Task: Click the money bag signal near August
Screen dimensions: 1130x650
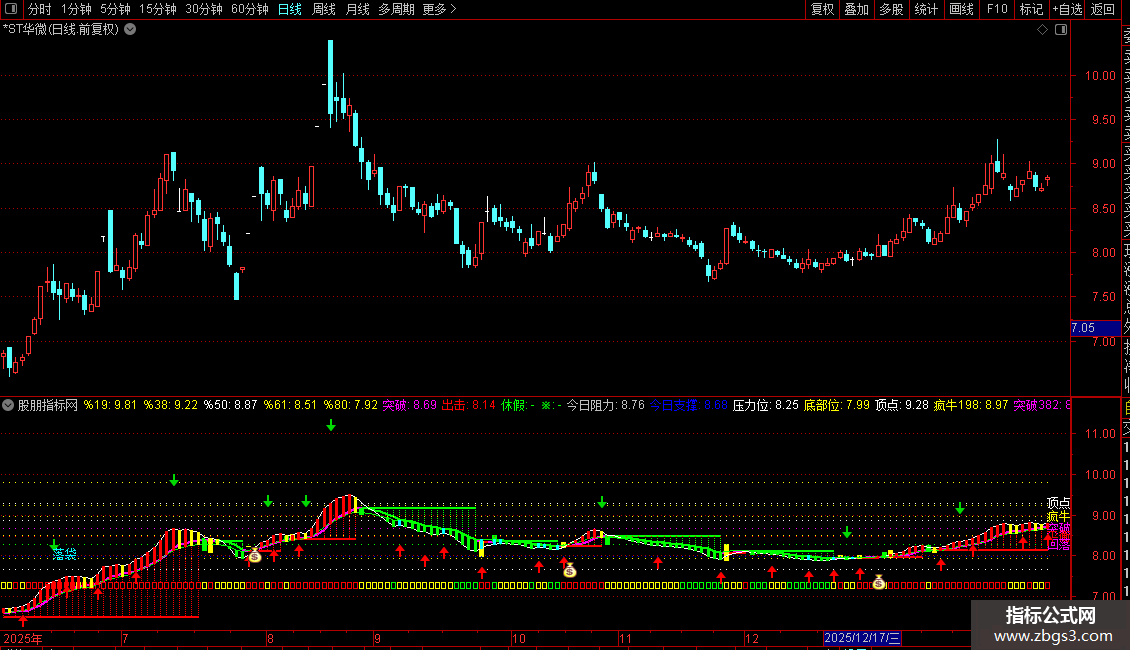Action: (254, 556)
